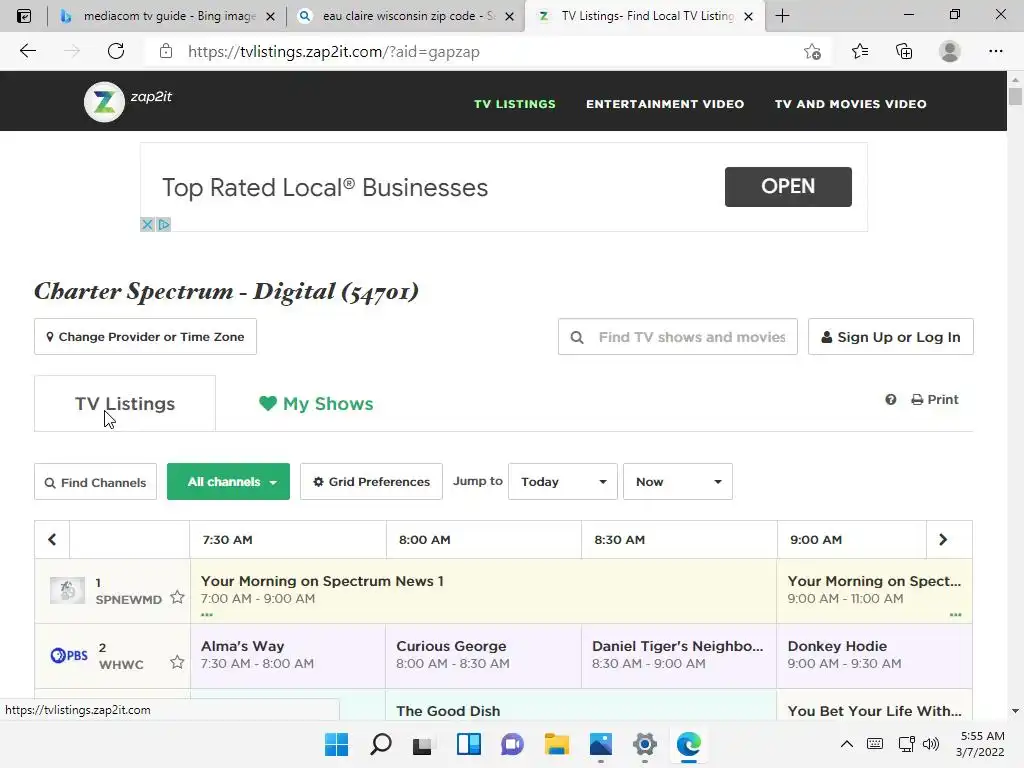Click the browser address bar URL

tap(334, 52)
